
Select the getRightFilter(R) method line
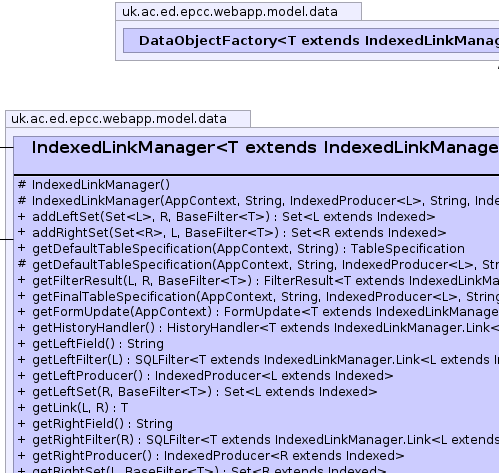point(258,440)
